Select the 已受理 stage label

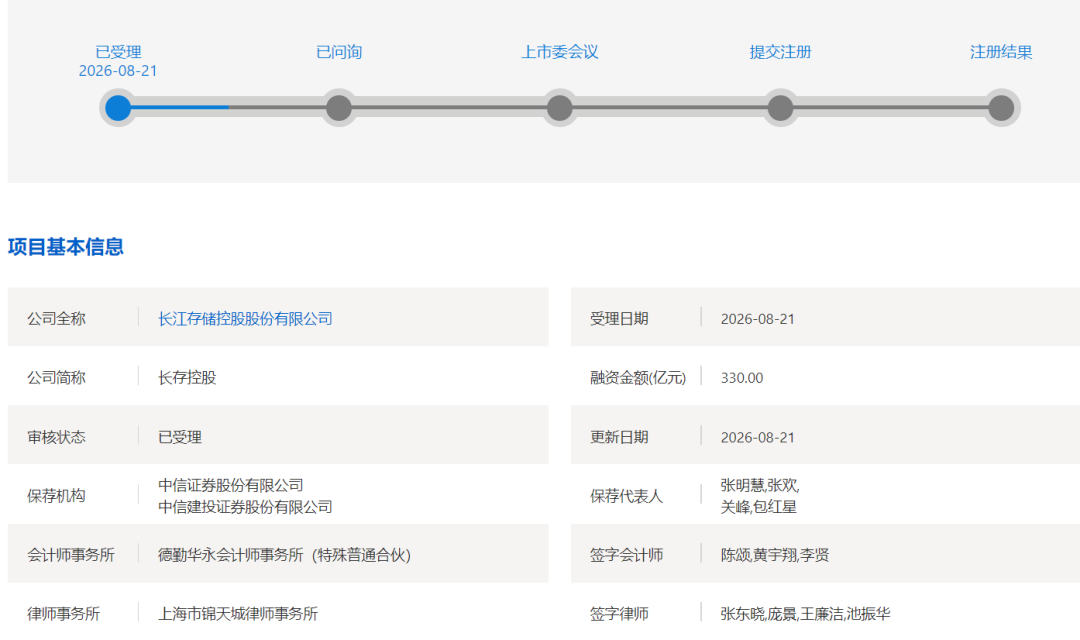pyautogui.click(x=118, y=52)
